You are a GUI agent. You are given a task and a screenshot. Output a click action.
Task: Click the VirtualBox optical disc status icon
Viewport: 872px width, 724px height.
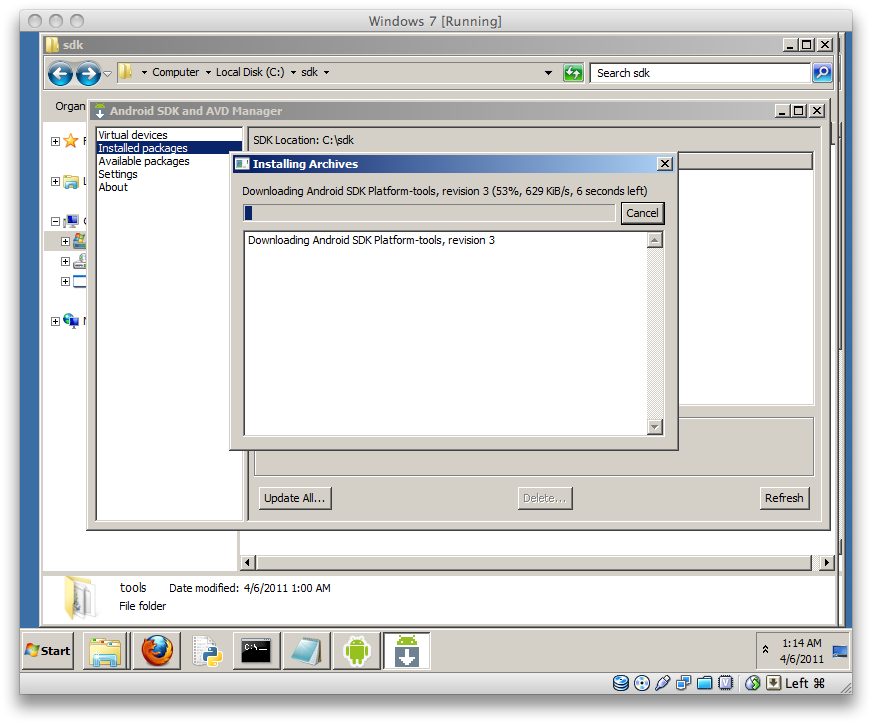click(642, 683)
